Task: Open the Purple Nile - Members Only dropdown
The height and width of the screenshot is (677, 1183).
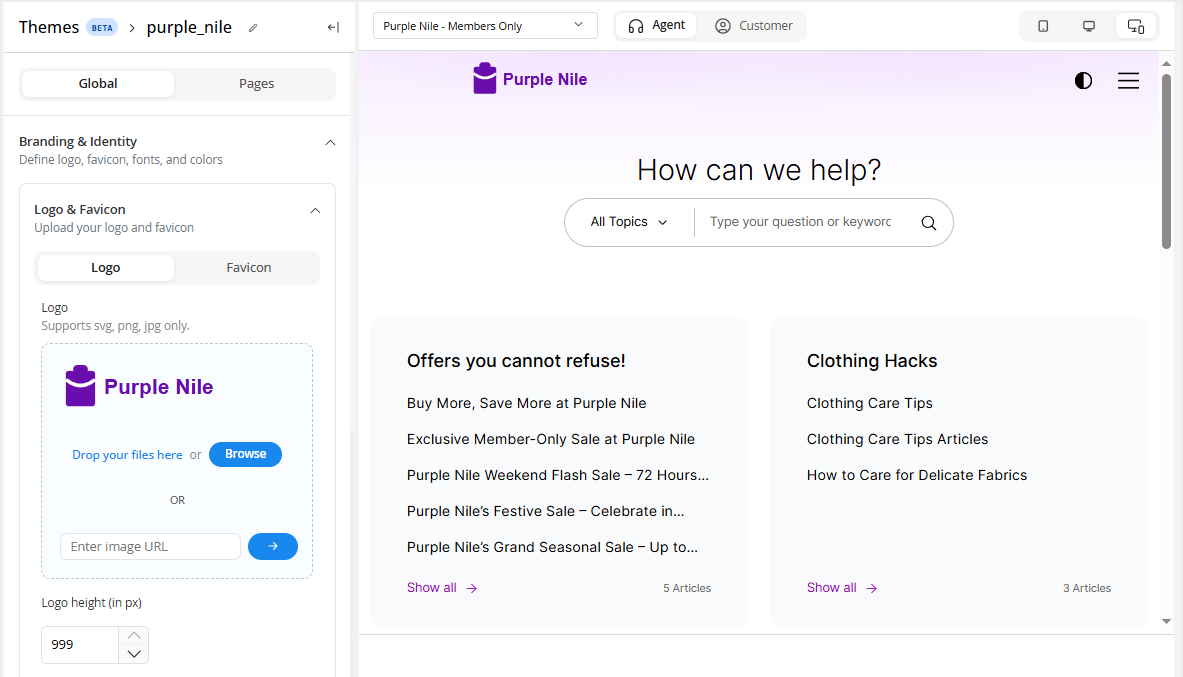Action: point(485,26)
